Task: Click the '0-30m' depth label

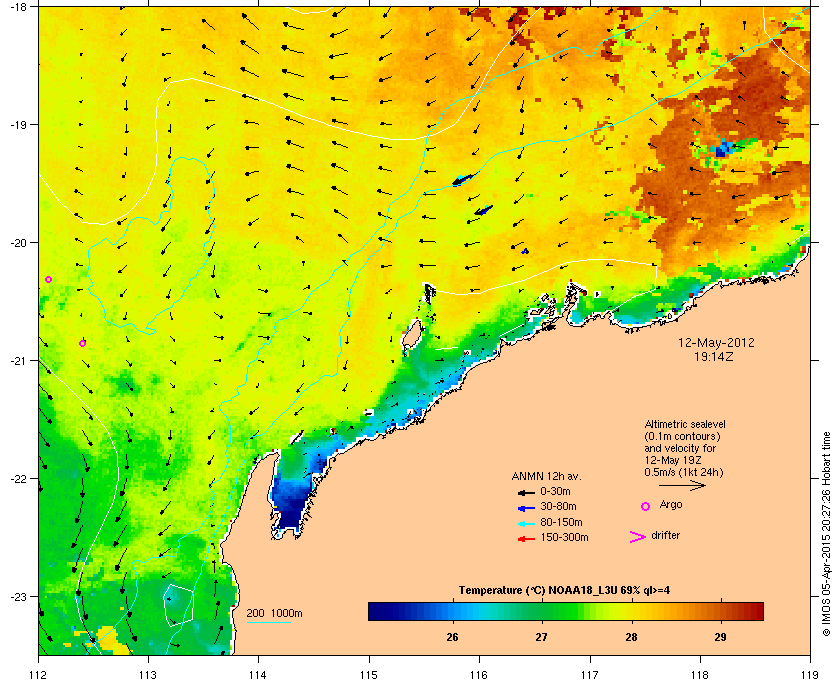Action: [556, 491]
